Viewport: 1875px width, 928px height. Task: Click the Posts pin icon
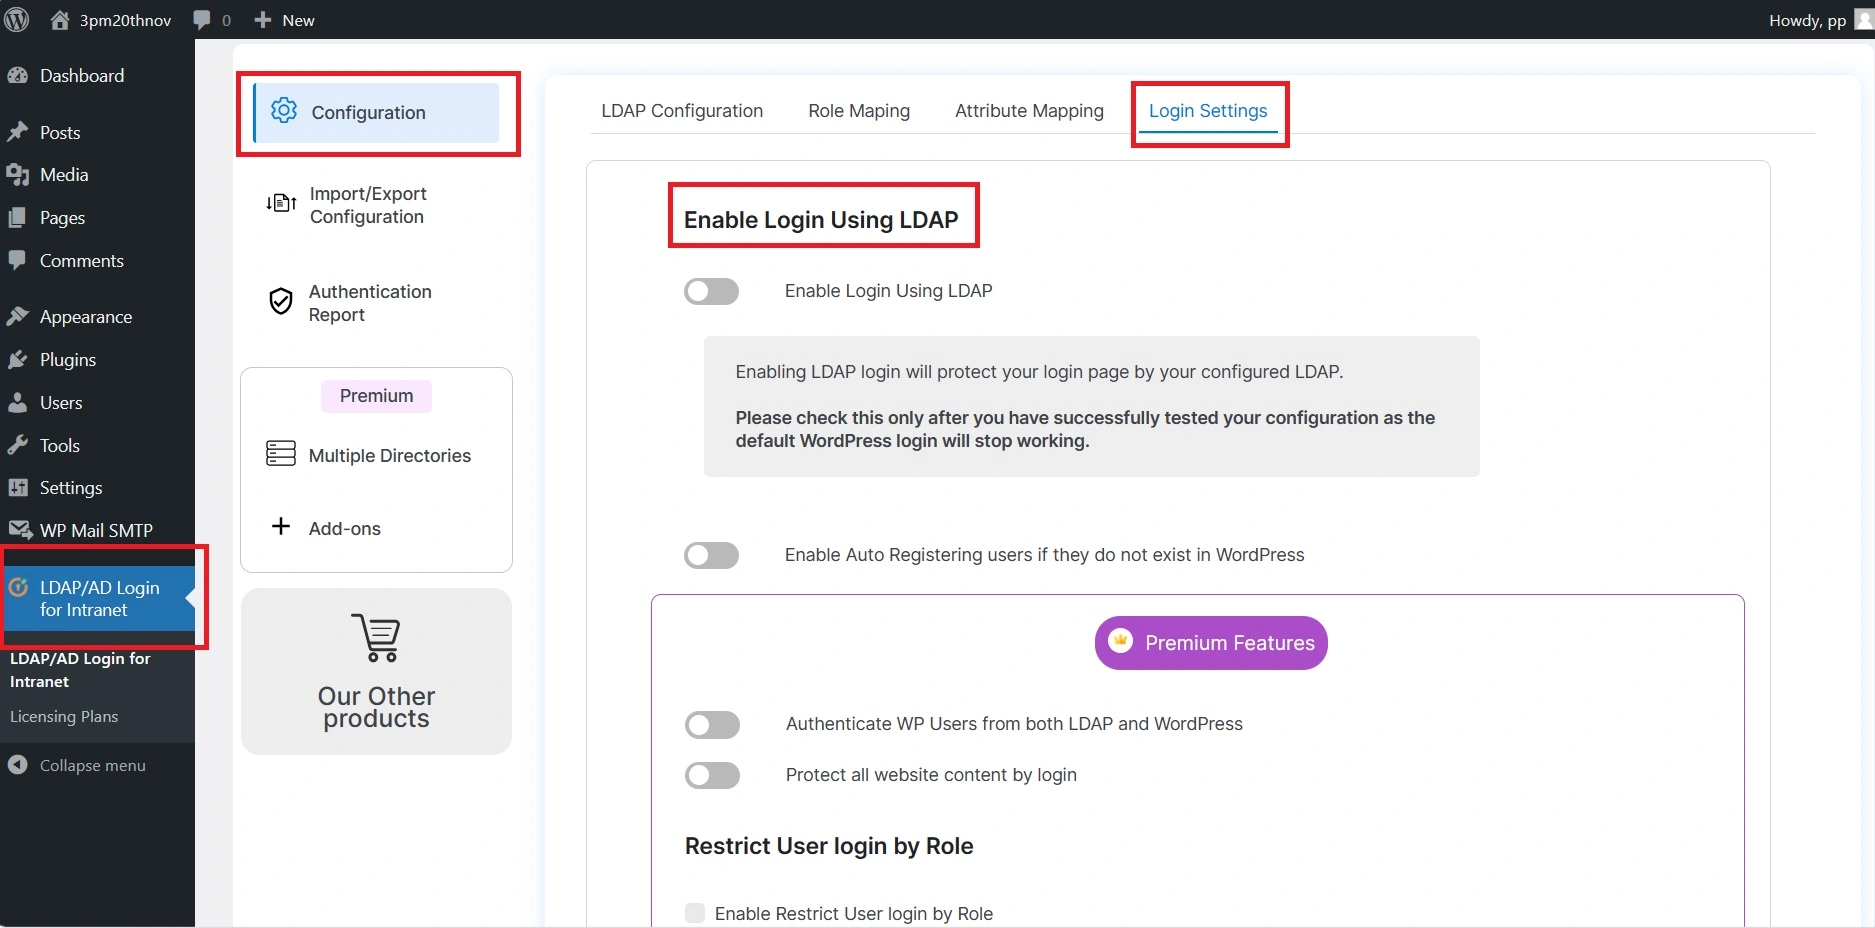[x=17, y=132]
